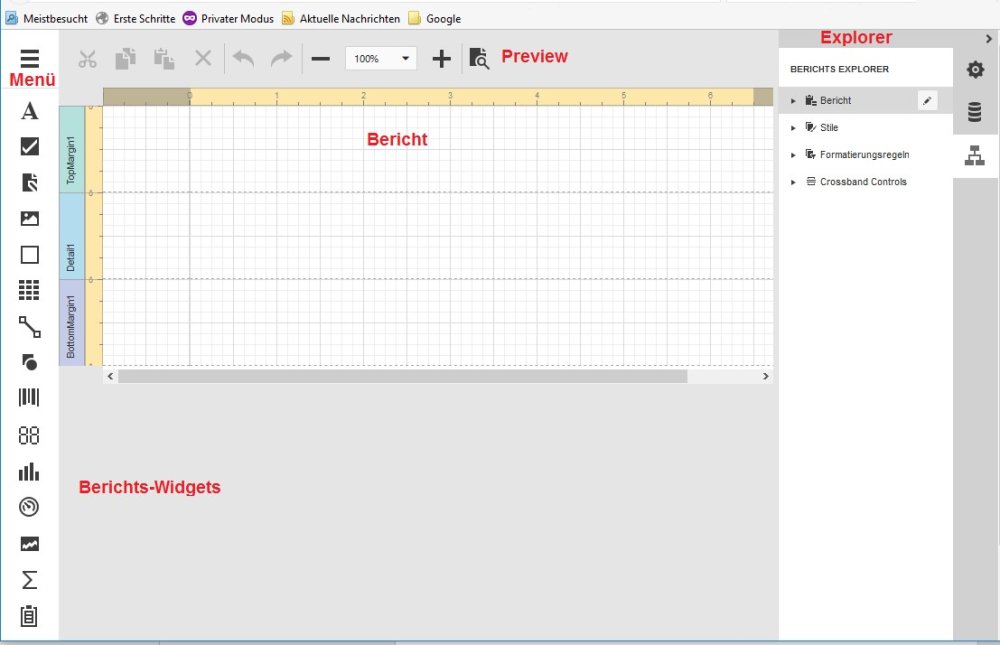1000x645 pixels.
Task: Open the Google bookmark folder
Action: [x=434, y=19]
